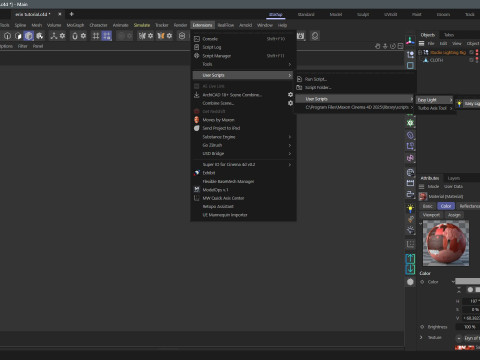480x360 pixels.
Task: Click the viewport pan hand icon
Action: pos(377,46)
